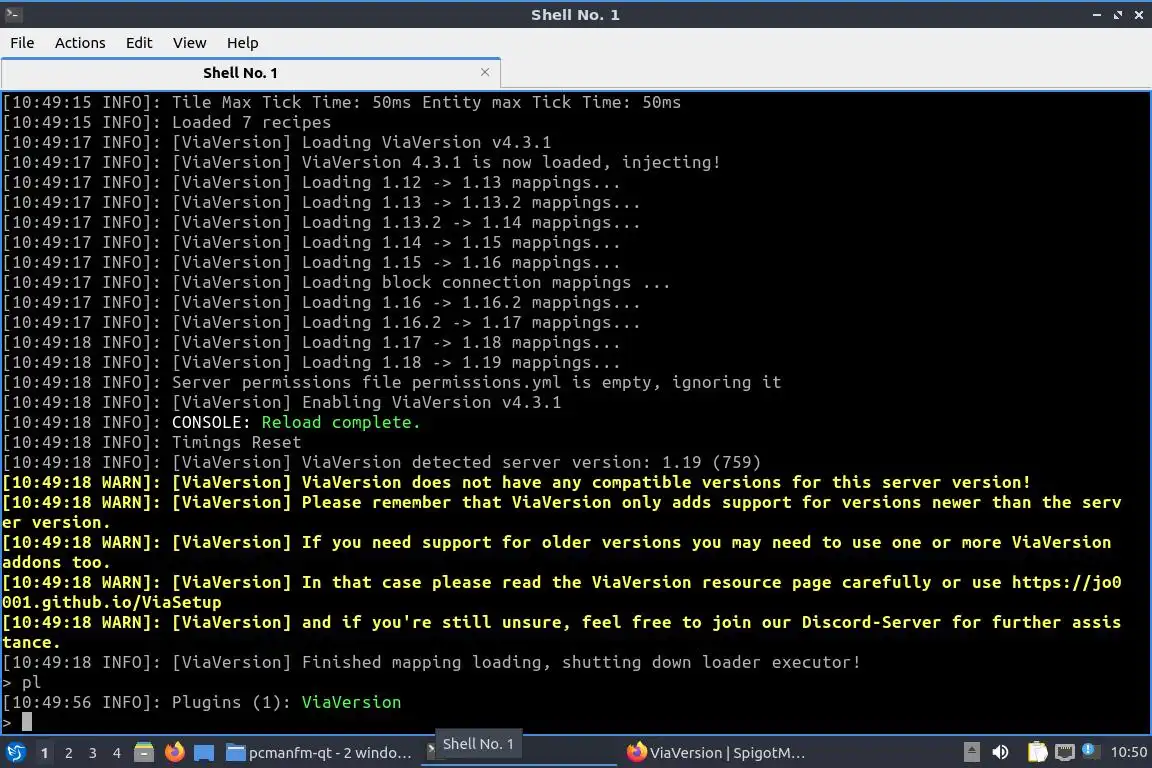The height and width of the screenshot is (768, 1152).
Task: Click 'Loading 1.18 -> 1.19 mappings' line
Action: pyautogui.click(x=311, y=362)
